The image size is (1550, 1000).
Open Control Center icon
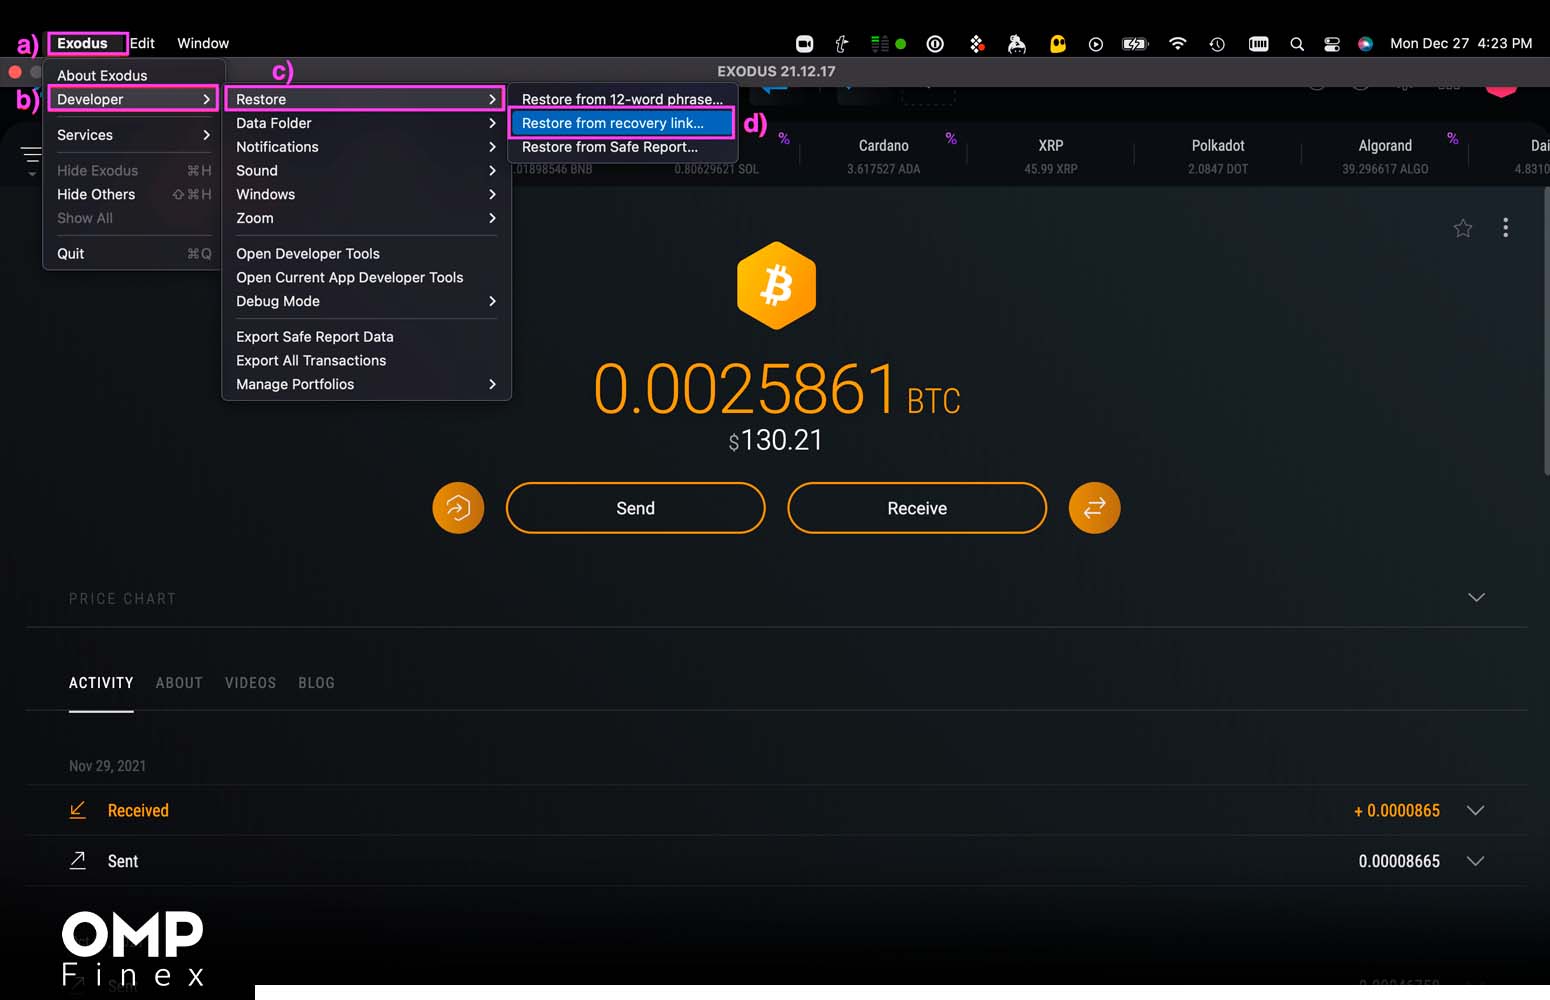(x=1332, y=44)
